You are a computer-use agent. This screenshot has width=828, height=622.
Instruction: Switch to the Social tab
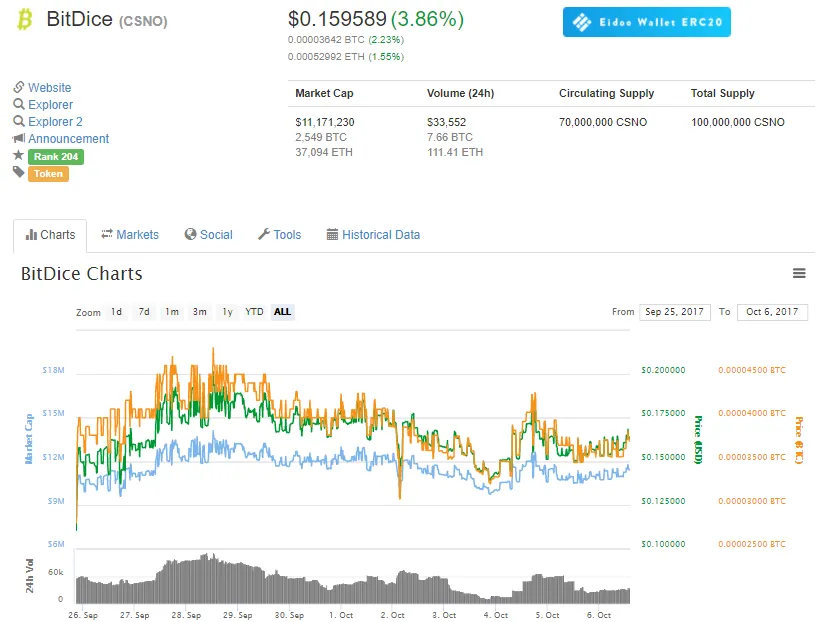click(x=209, y=234)
